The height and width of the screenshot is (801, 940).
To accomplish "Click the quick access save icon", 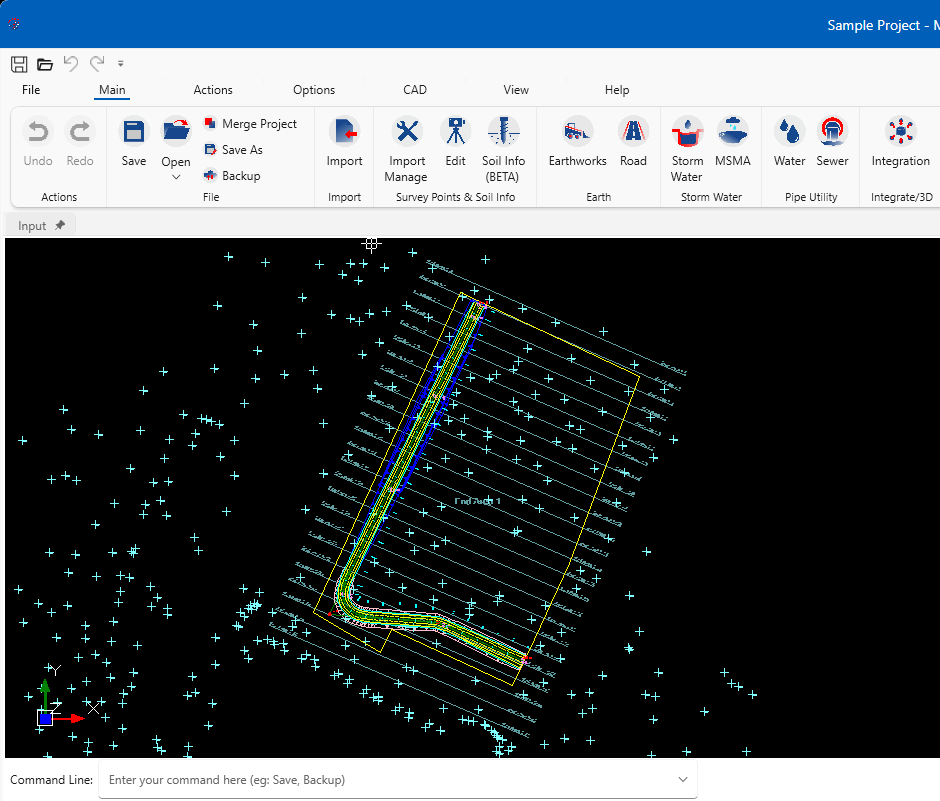I will pyautogui.click(x=19, y=64).
